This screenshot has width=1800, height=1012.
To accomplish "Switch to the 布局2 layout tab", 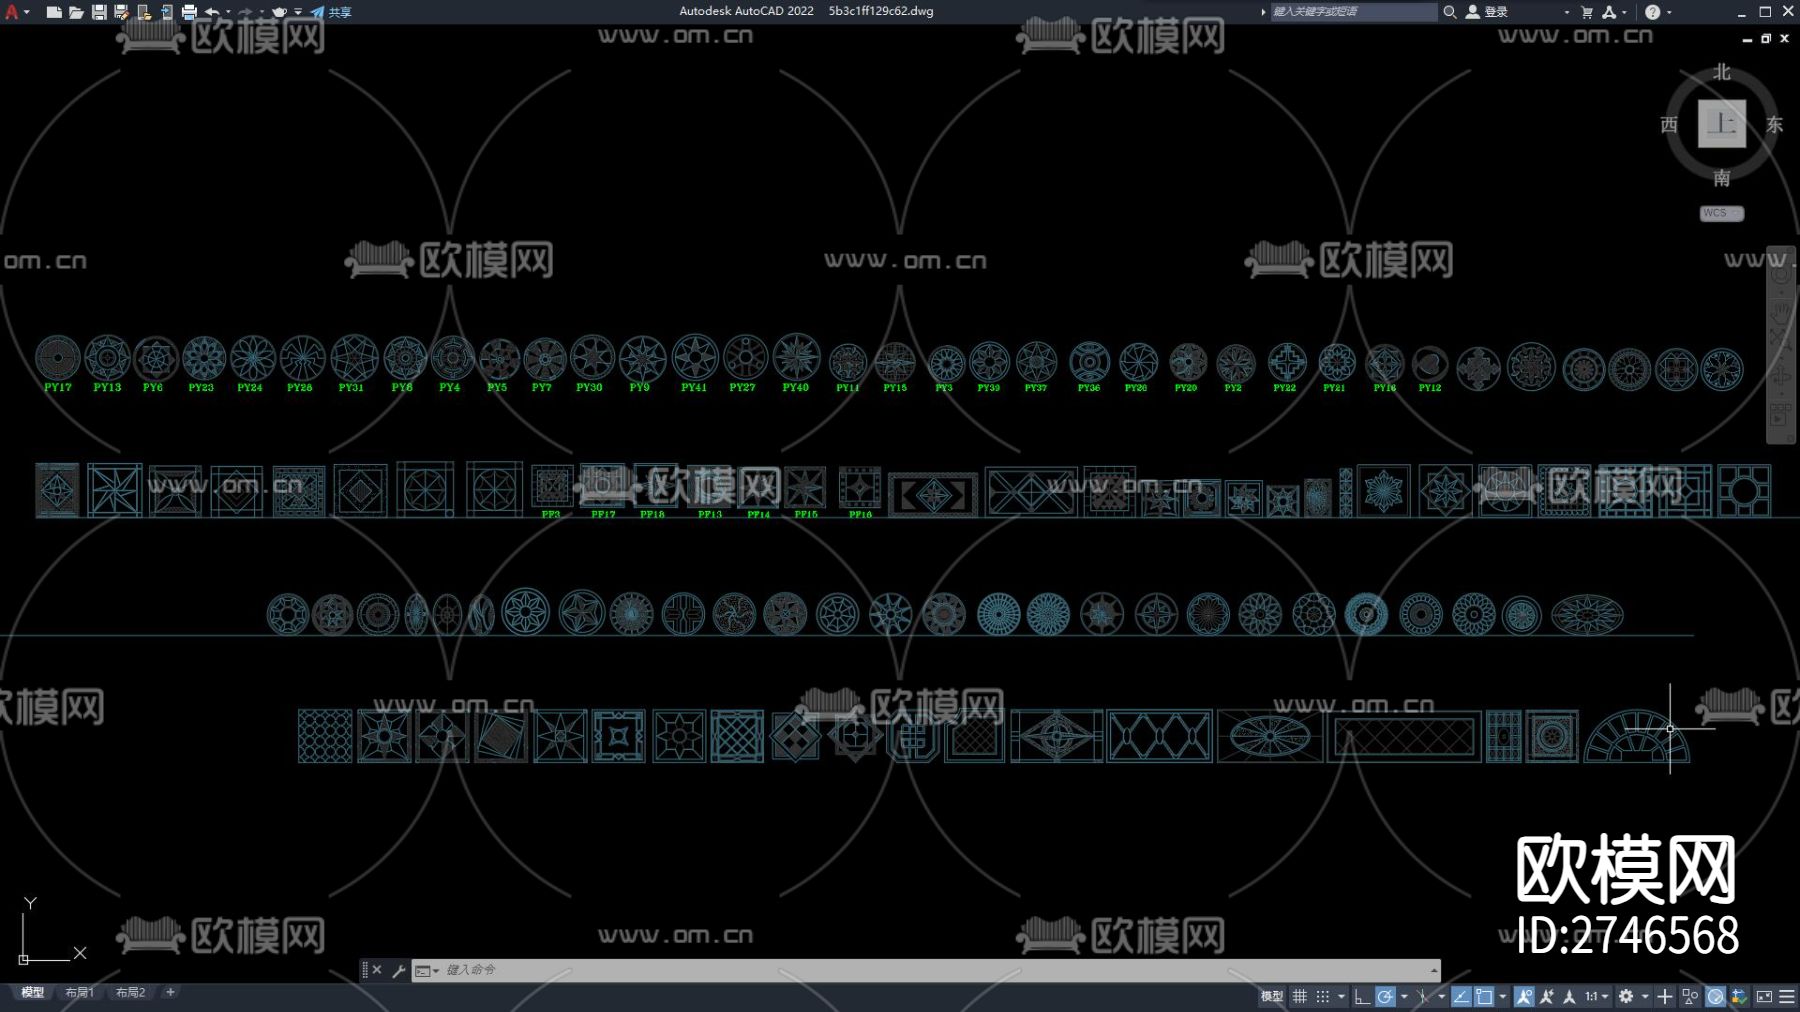I will [x=130, y=992].
